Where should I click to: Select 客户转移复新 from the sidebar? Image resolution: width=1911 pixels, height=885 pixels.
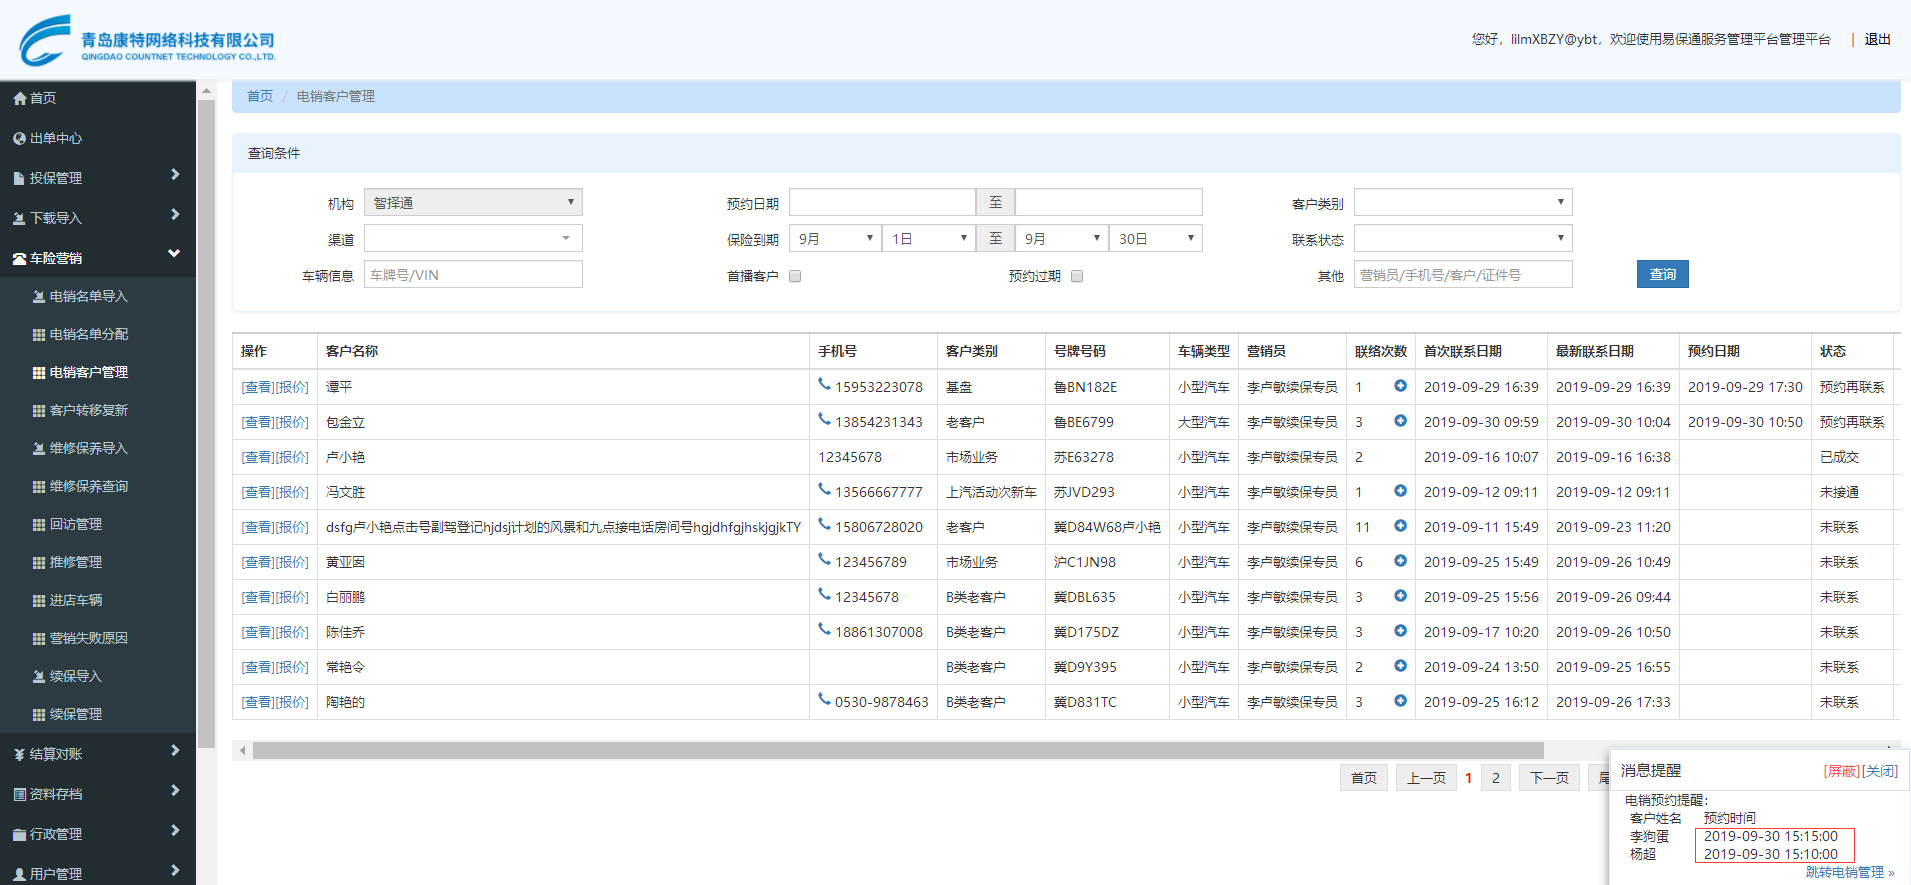[x=89, y=410]
